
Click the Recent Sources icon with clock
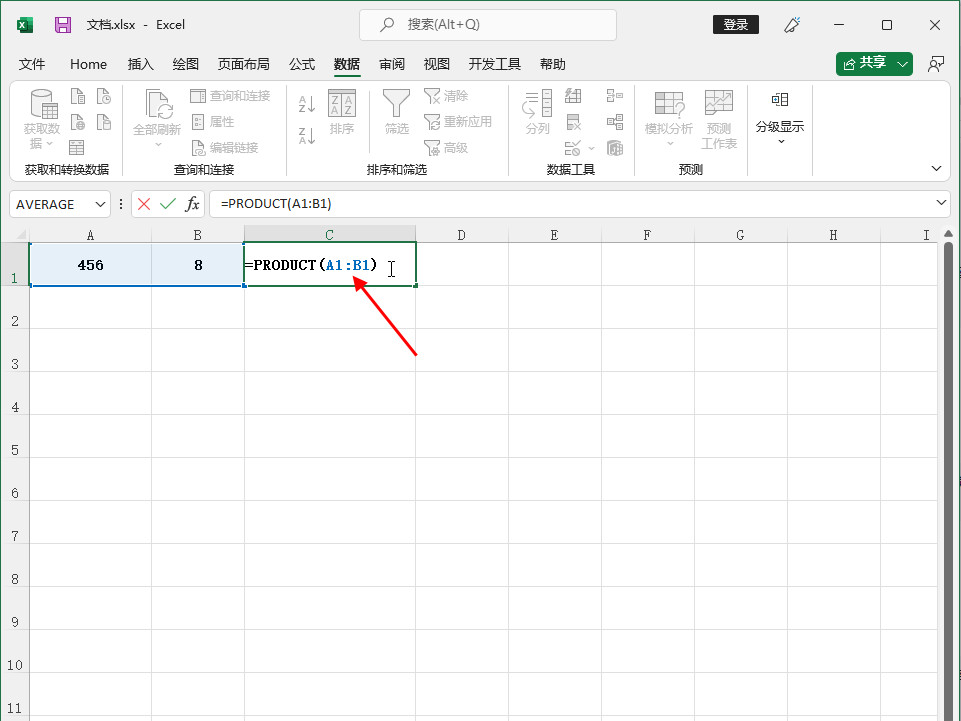pyautogui.click(x=104, y=96)
